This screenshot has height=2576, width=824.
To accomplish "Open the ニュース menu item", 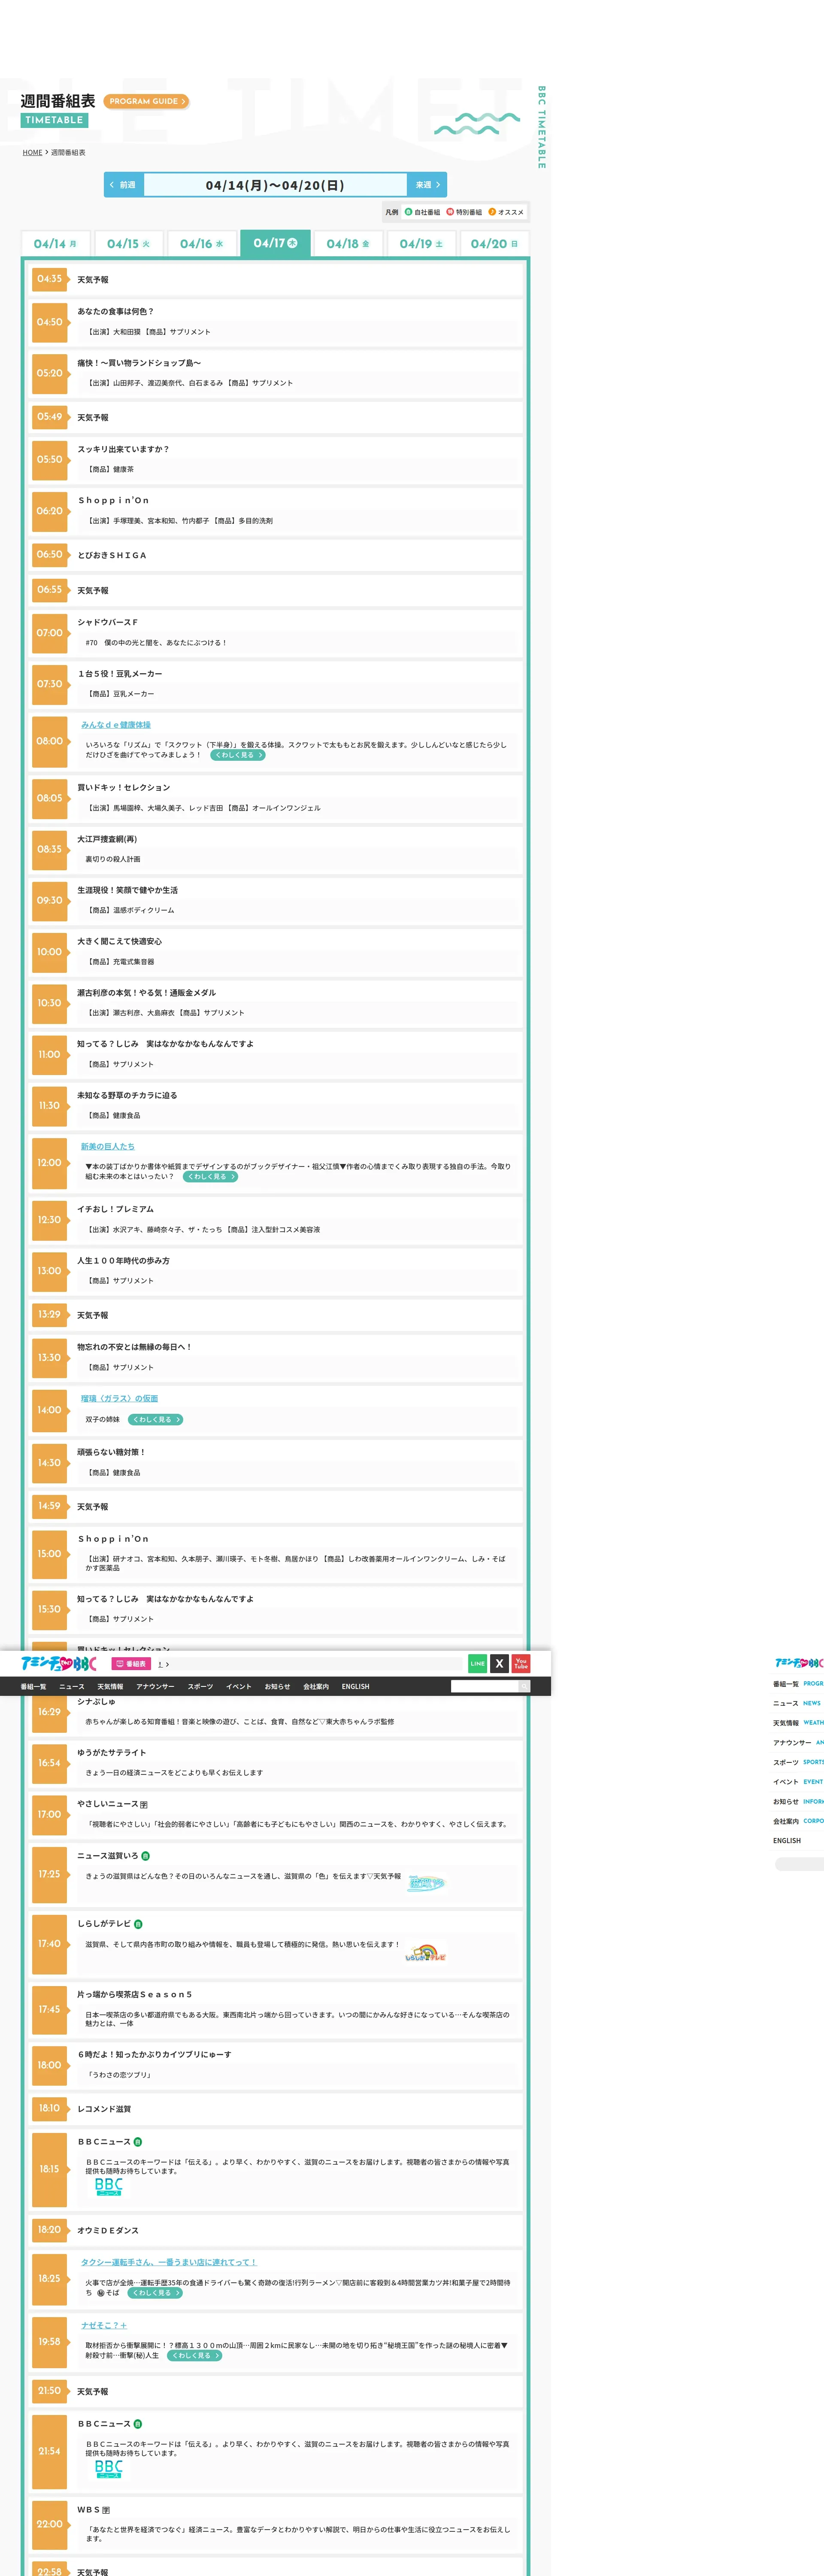I will click(x=72, y=1687).
